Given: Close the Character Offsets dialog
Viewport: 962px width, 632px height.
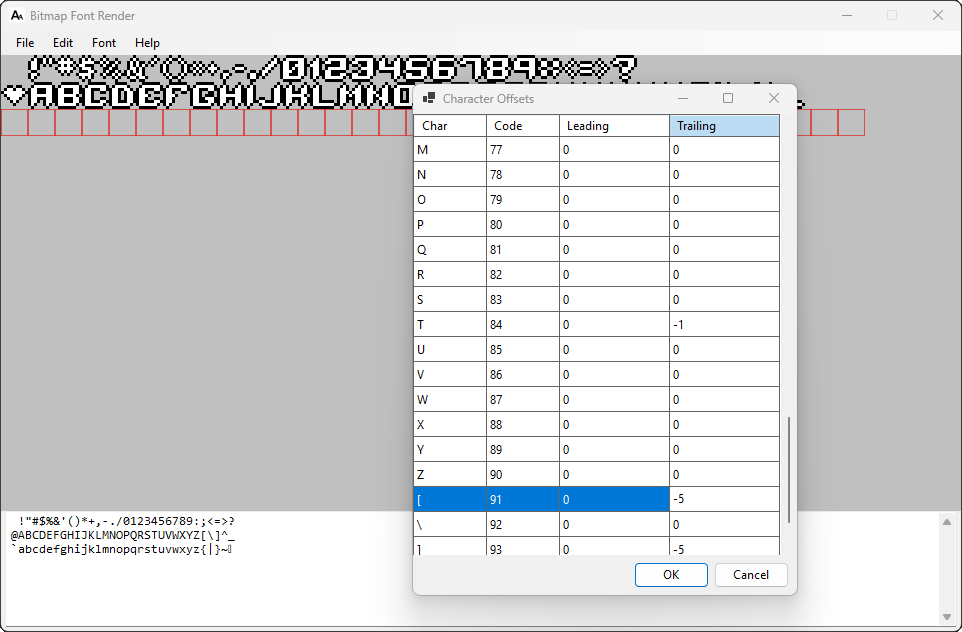Looking at the screenshot, I should [x=774, y=98].
